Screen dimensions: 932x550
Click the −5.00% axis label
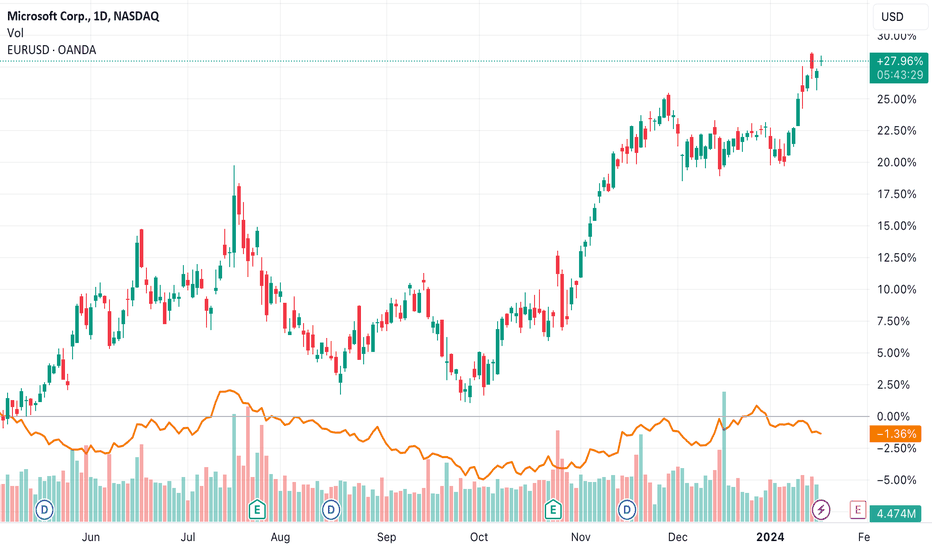coord(893,480)
